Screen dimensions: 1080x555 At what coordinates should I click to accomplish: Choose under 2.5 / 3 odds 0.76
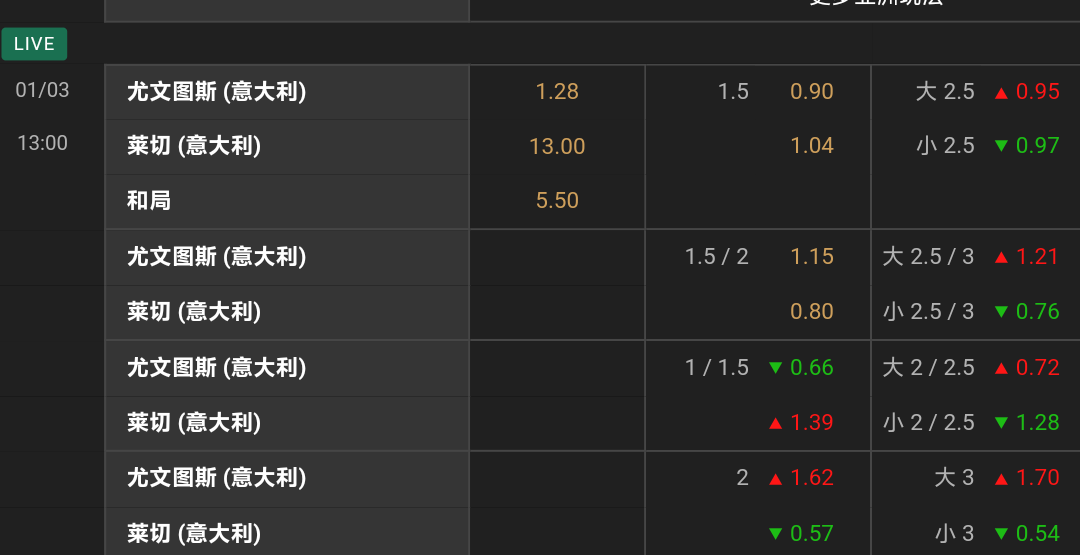(x=1037, y=311)
